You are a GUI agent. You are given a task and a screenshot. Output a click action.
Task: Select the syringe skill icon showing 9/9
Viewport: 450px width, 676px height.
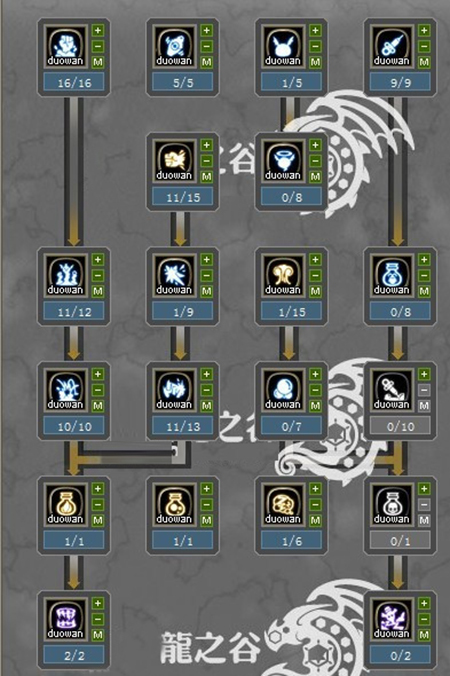pyautogui.click(x=391, y=46)
